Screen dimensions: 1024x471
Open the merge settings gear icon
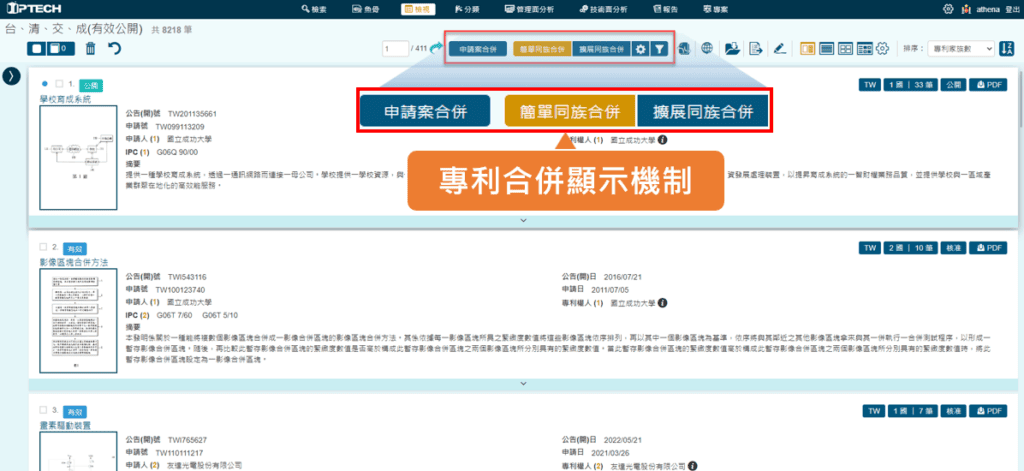641,48
